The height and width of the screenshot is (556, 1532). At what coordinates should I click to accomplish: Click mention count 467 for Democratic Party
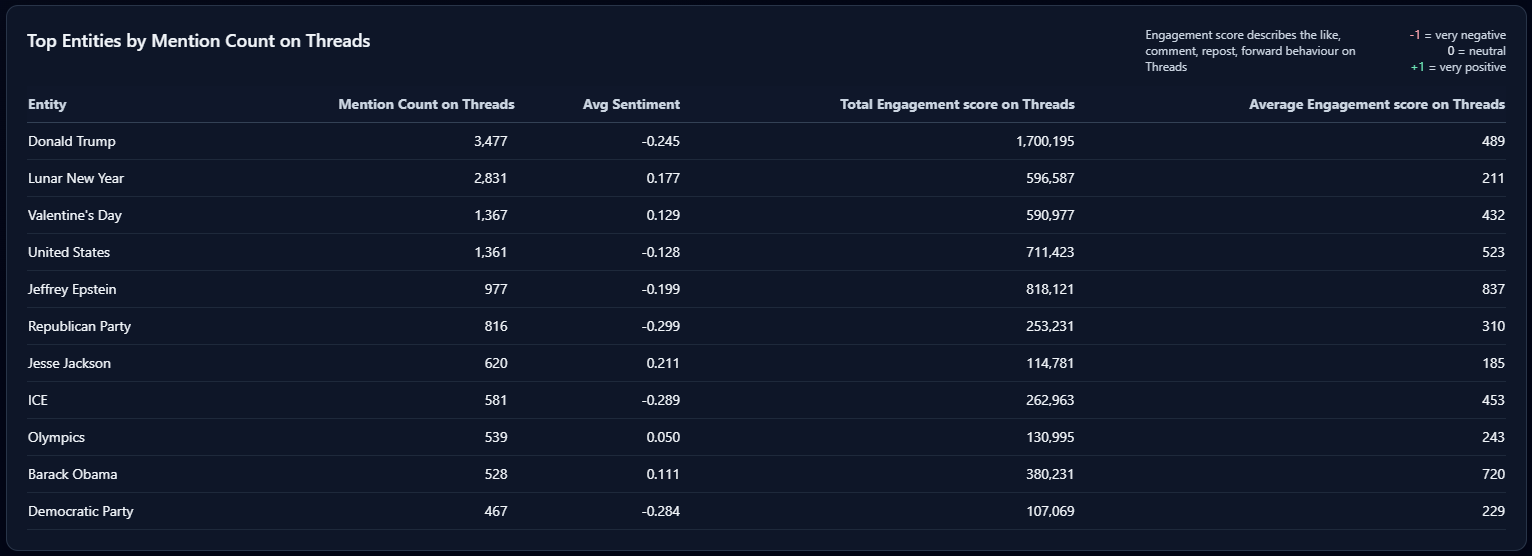click(x=496, y=511)
